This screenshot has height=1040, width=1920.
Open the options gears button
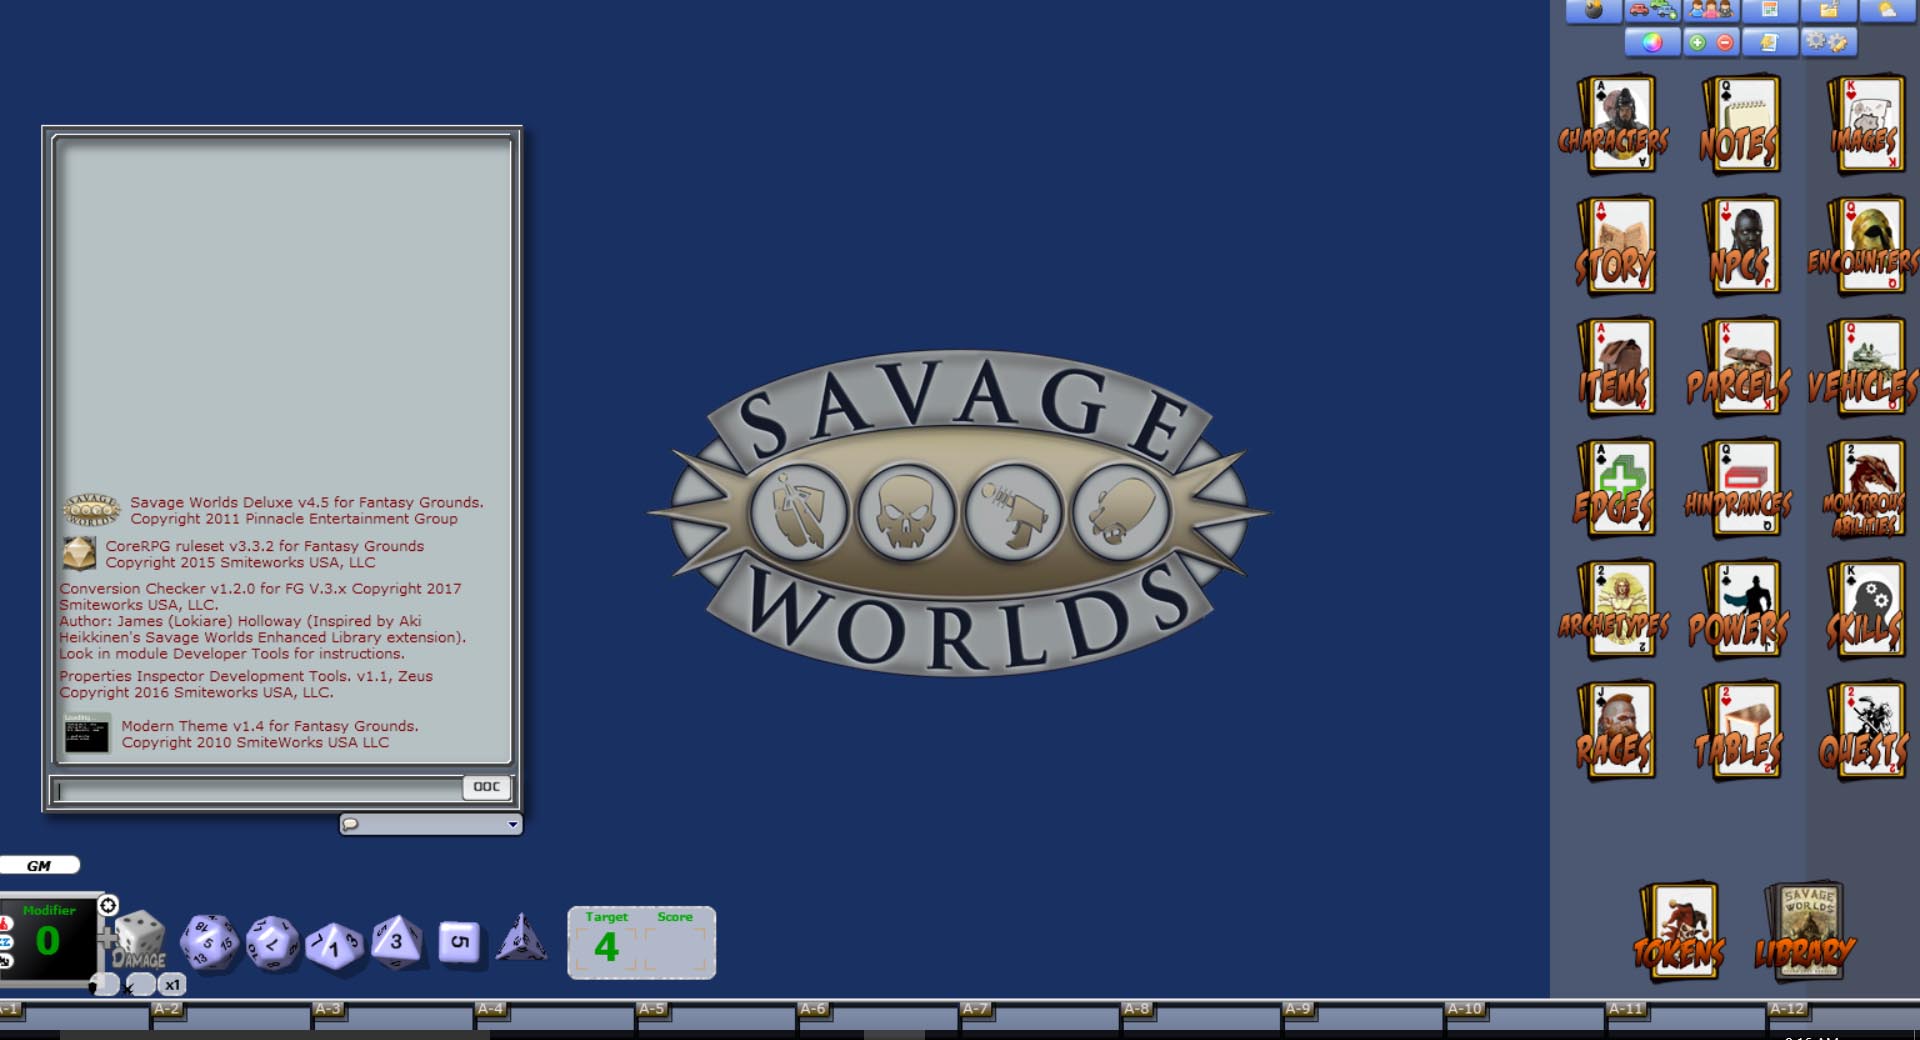[1828, 42]
